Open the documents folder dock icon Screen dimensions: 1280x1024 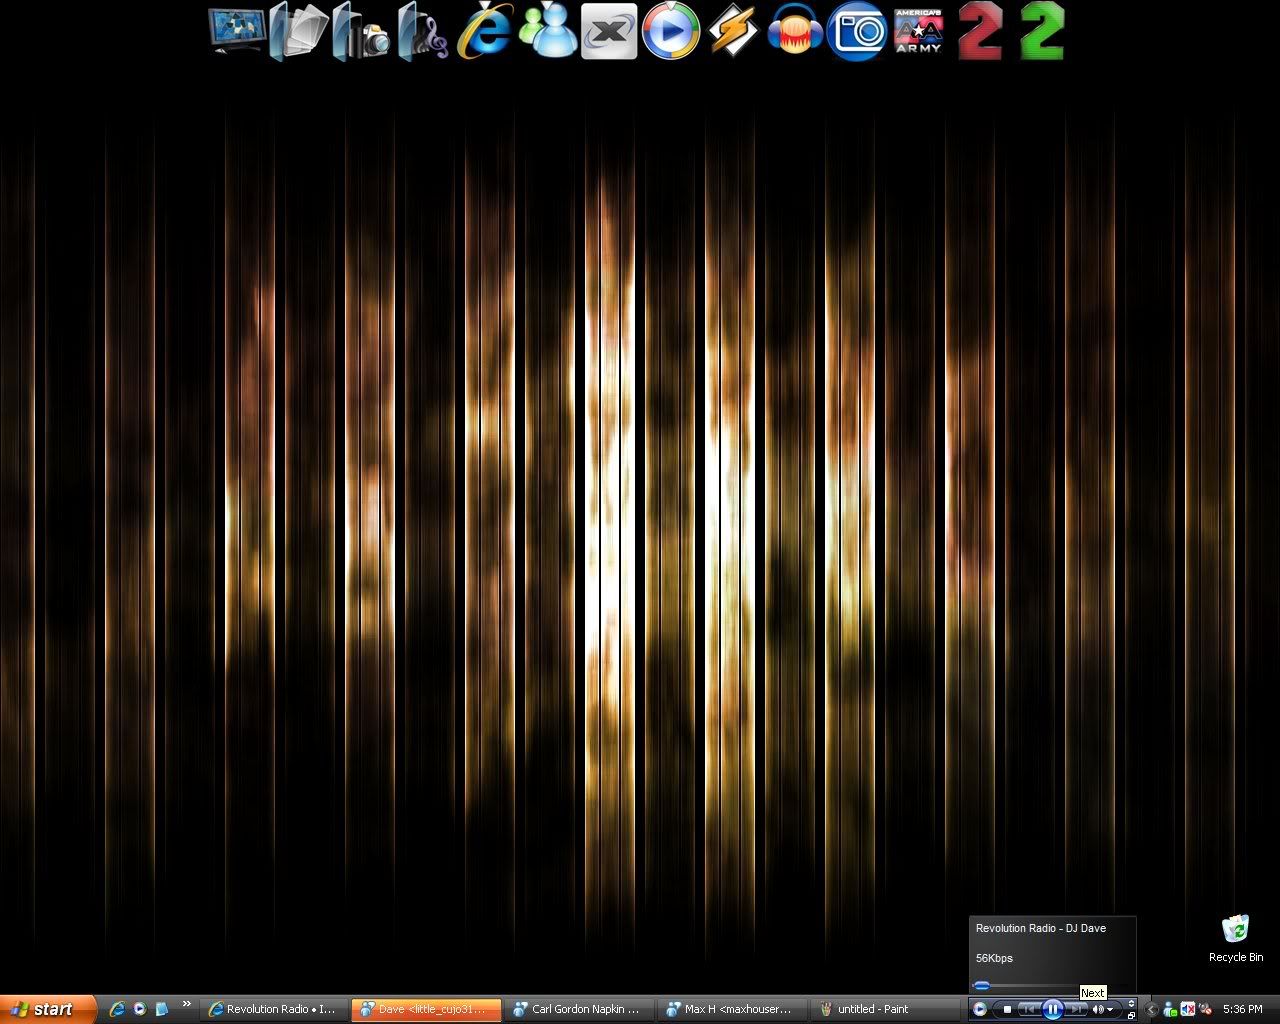tap(299, 32)
